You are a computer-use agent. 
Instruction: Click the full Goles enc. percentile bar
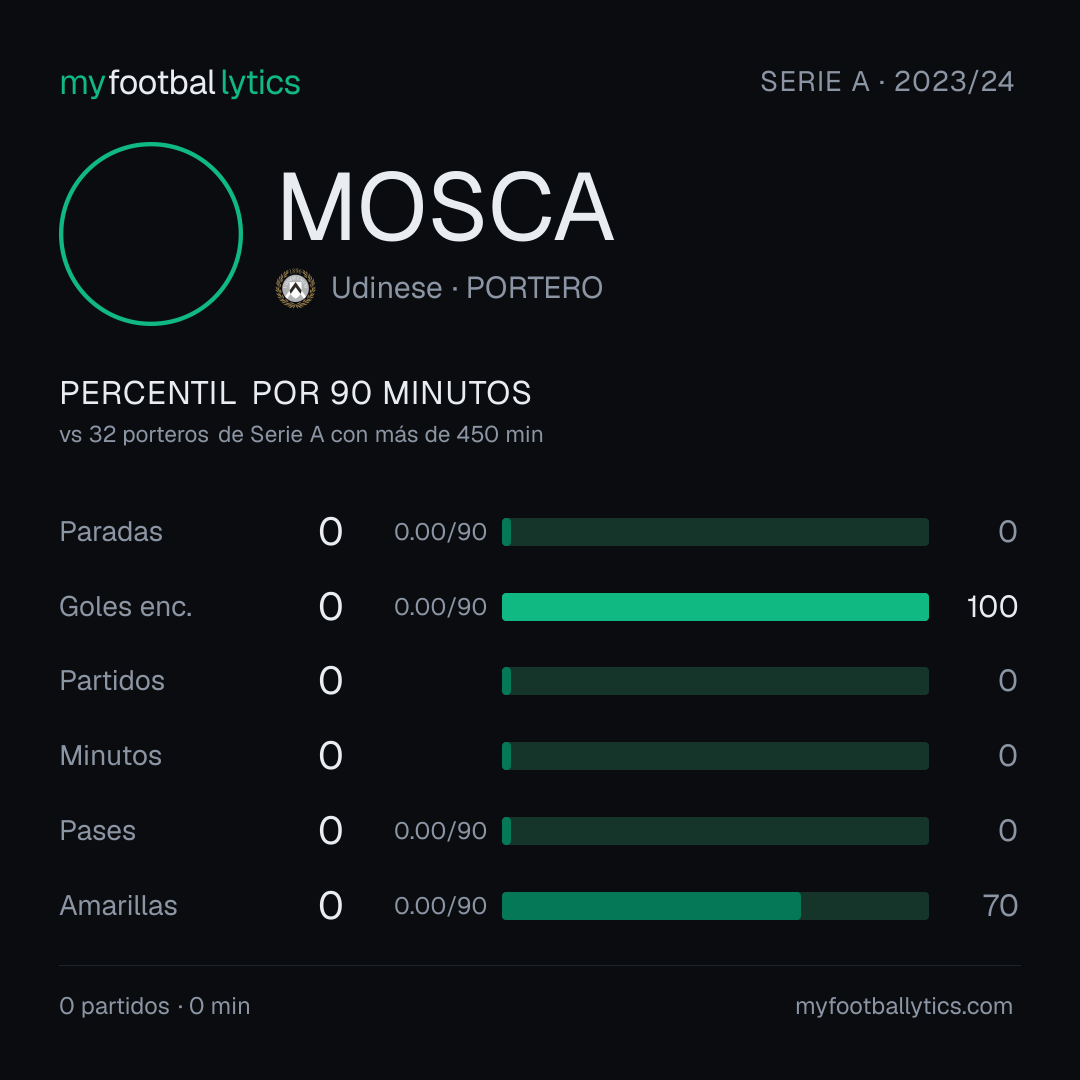click(715, 607)
